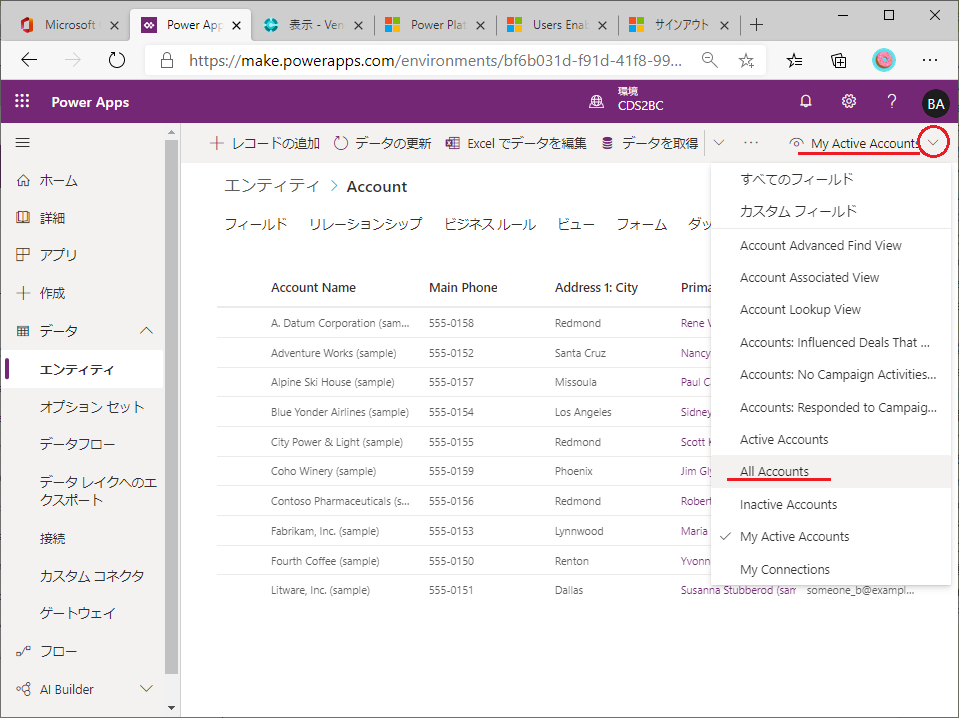
Task: Add this page to favorites star
Action: click(x=746, y=60)
